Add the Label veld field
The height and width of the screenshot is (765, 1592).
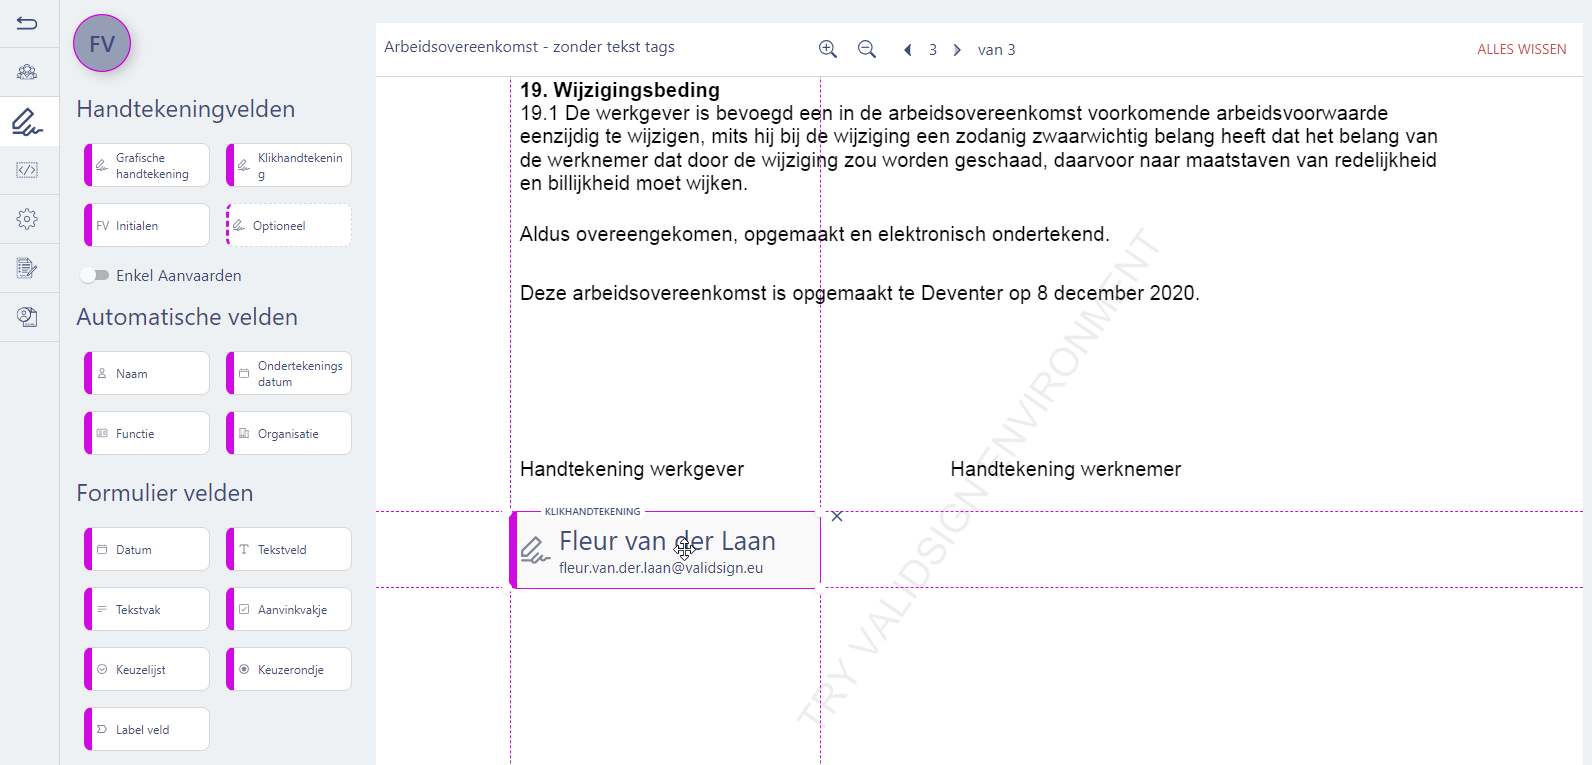pyautogui.click(x=147, y=729)
